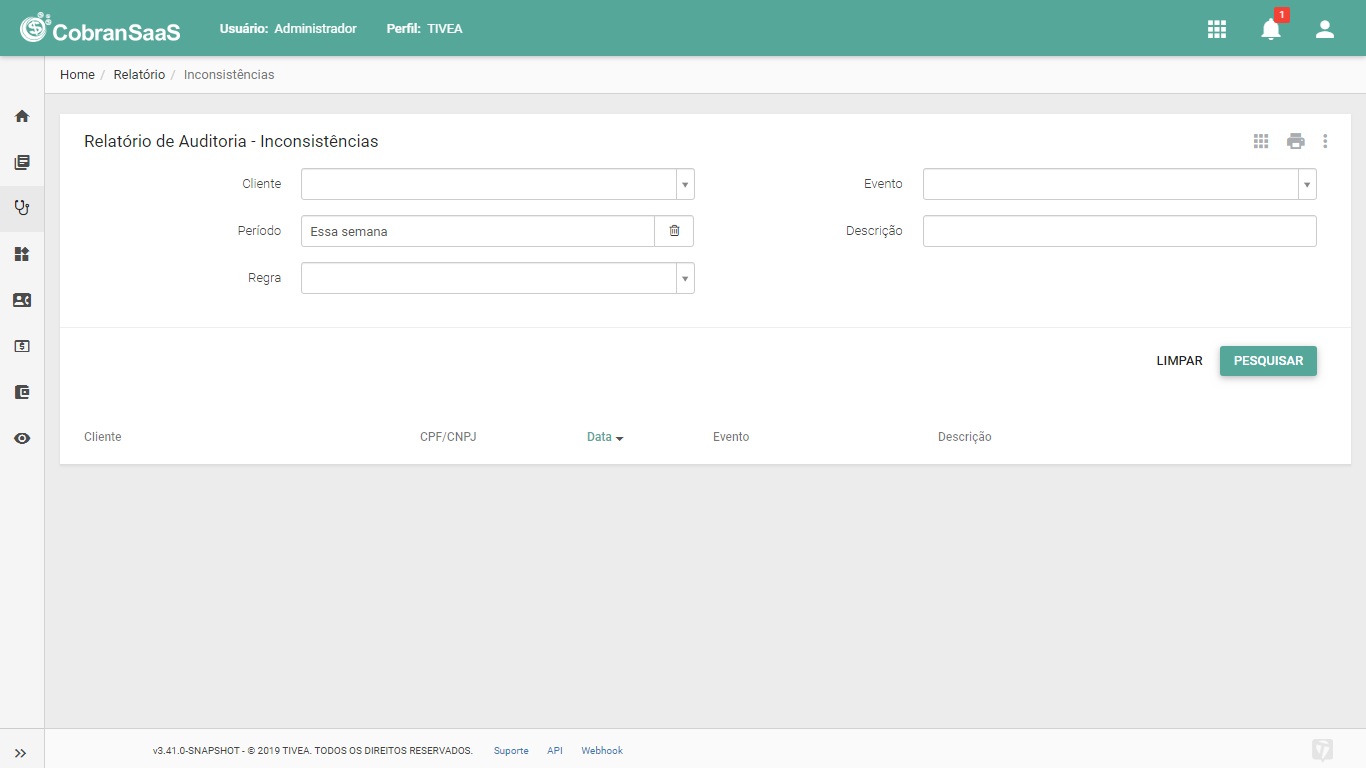Open the contacts card sidebar icon
The width and height of the screenshot is (1366, 768).
tap(22, 300)
